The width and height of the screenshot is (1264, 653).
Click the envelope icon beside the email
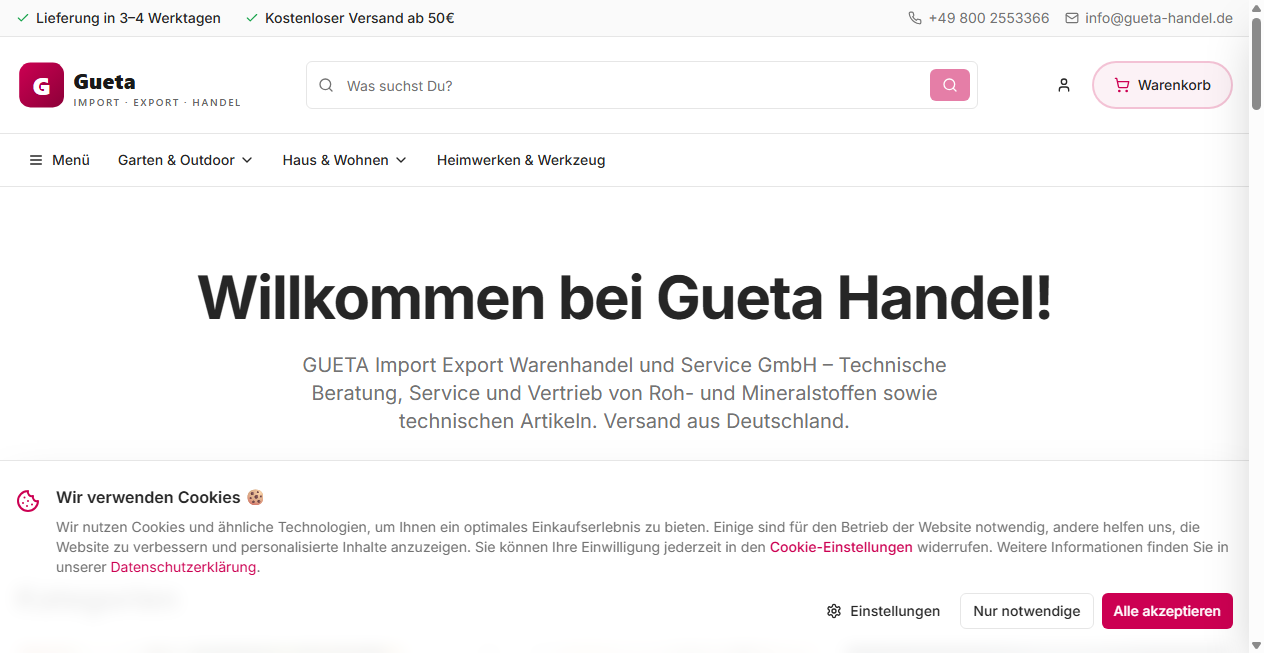(x=1070, y=17)
